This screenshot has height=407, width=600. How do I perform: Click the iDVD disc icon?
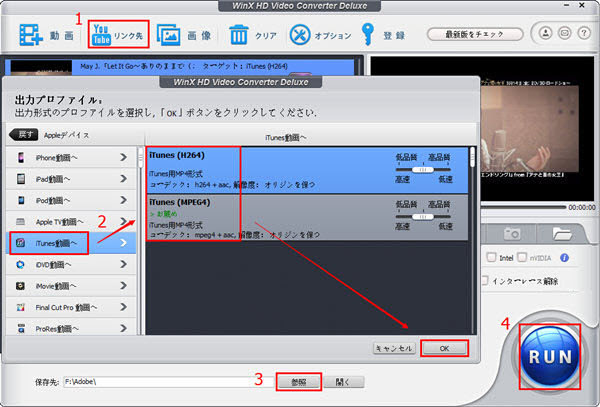point(21,264)
